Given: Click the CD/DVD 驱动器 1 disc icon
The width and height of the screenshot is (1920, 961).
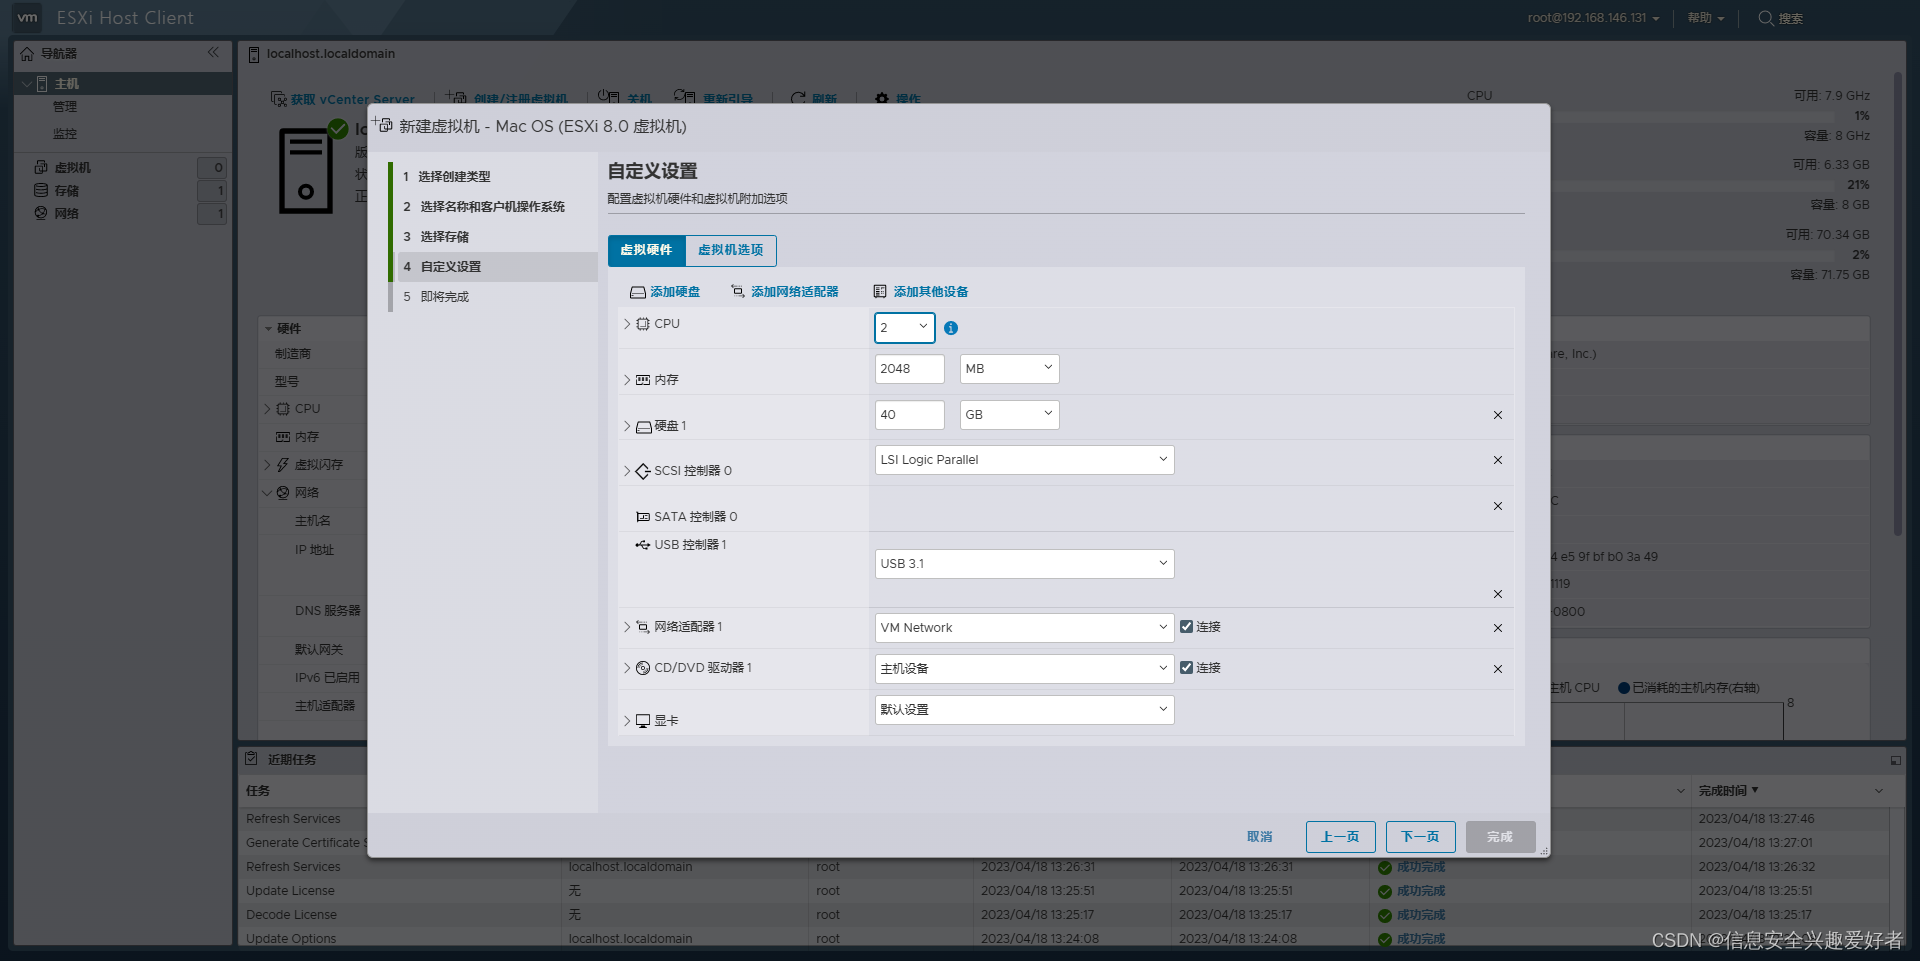Looking at the screenshot, I should [x=643, y=668].
